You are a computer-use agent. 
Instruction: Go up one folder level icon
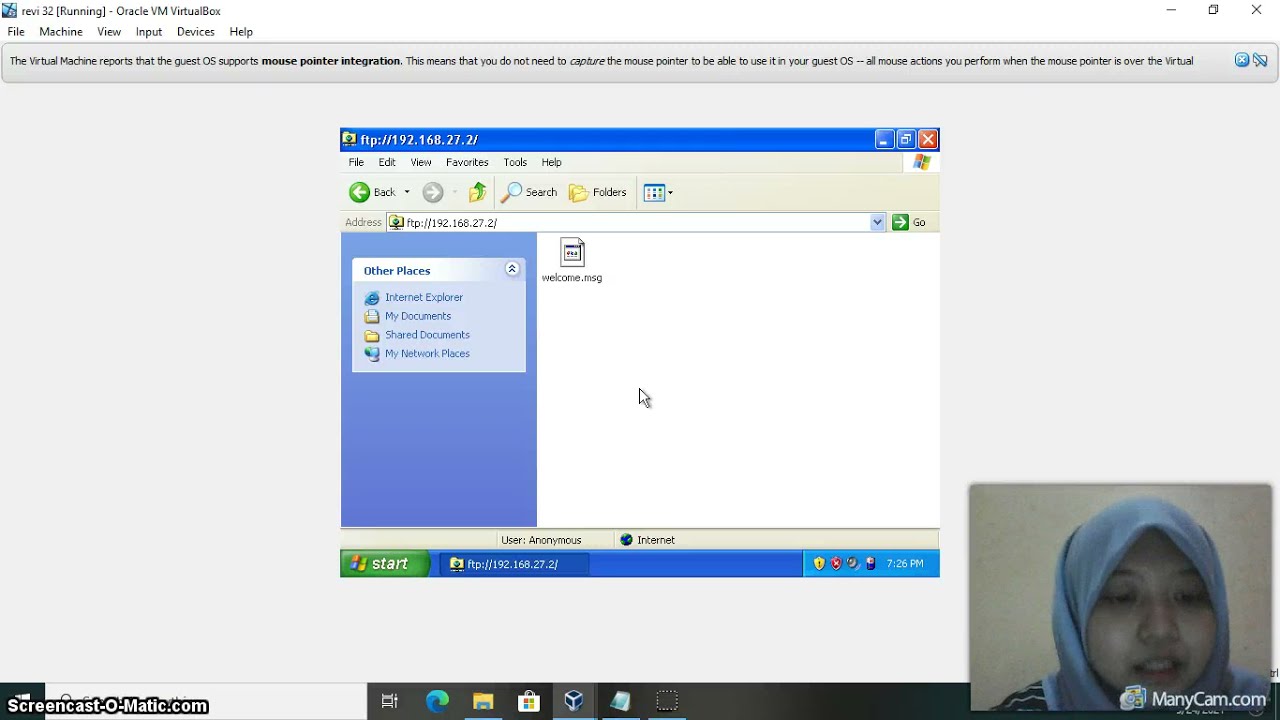478,192
